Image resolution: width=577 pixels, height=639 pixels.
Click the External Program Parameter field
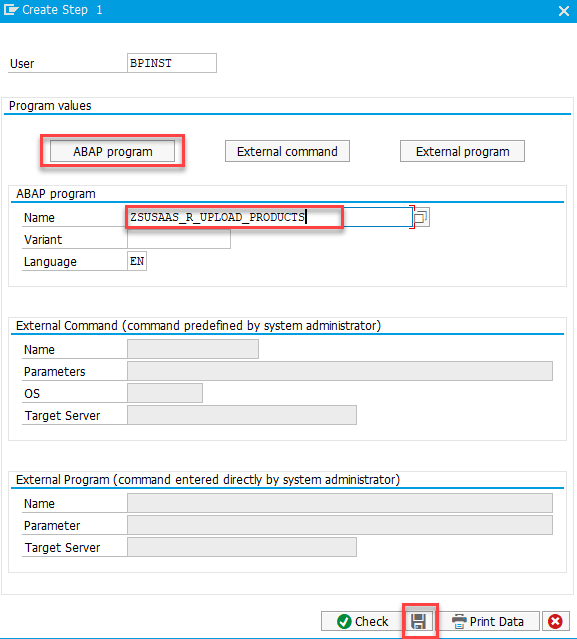click(340, 525)
